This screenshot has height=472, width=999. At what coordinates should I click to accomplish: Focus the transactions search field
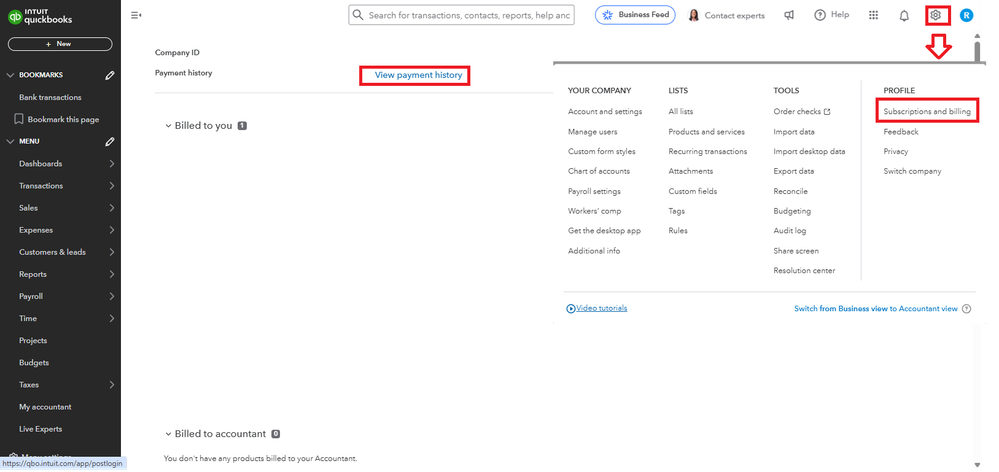click(461, 15)
